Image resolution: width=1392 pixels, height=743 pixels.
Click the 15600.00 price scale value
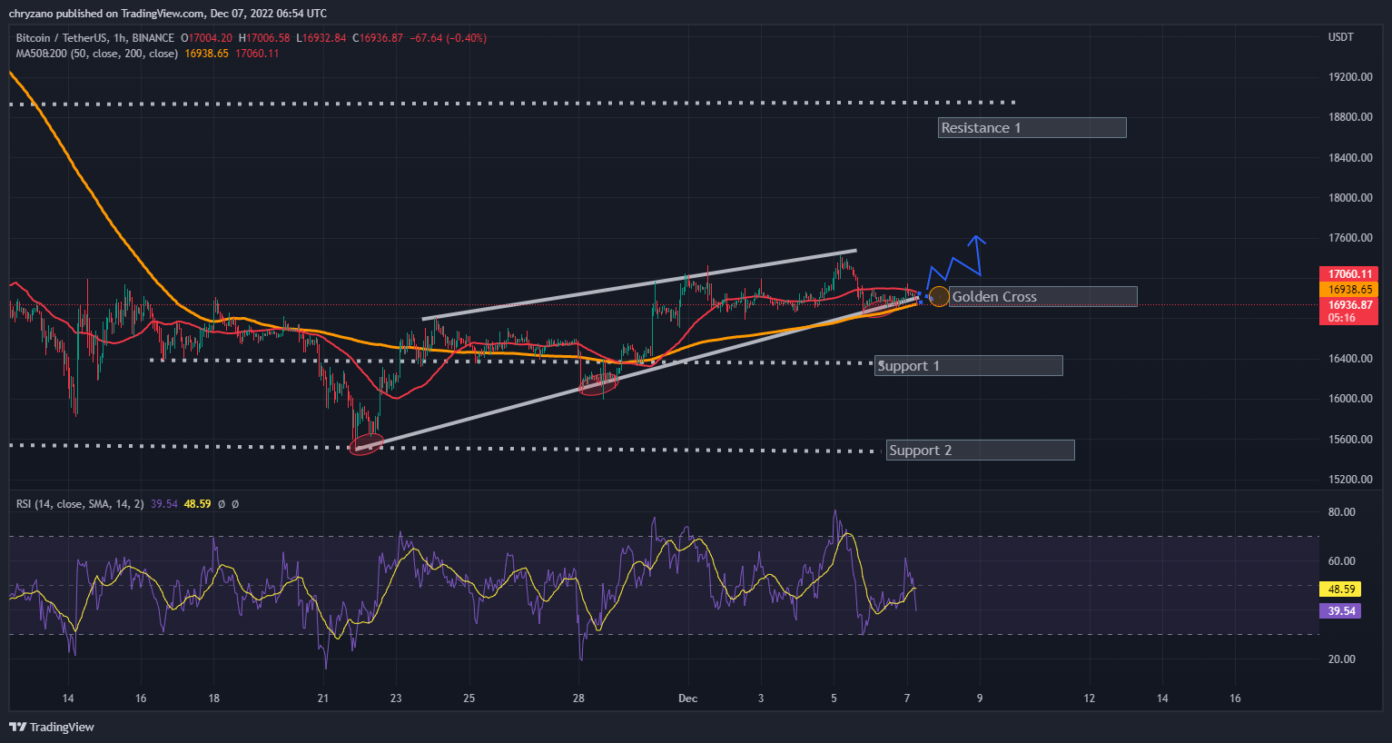(x=1349, y=439)
